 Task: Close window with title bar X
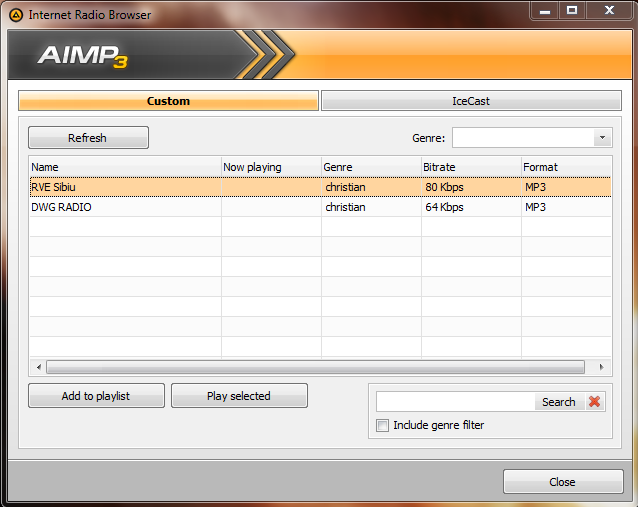click(609, 11)
